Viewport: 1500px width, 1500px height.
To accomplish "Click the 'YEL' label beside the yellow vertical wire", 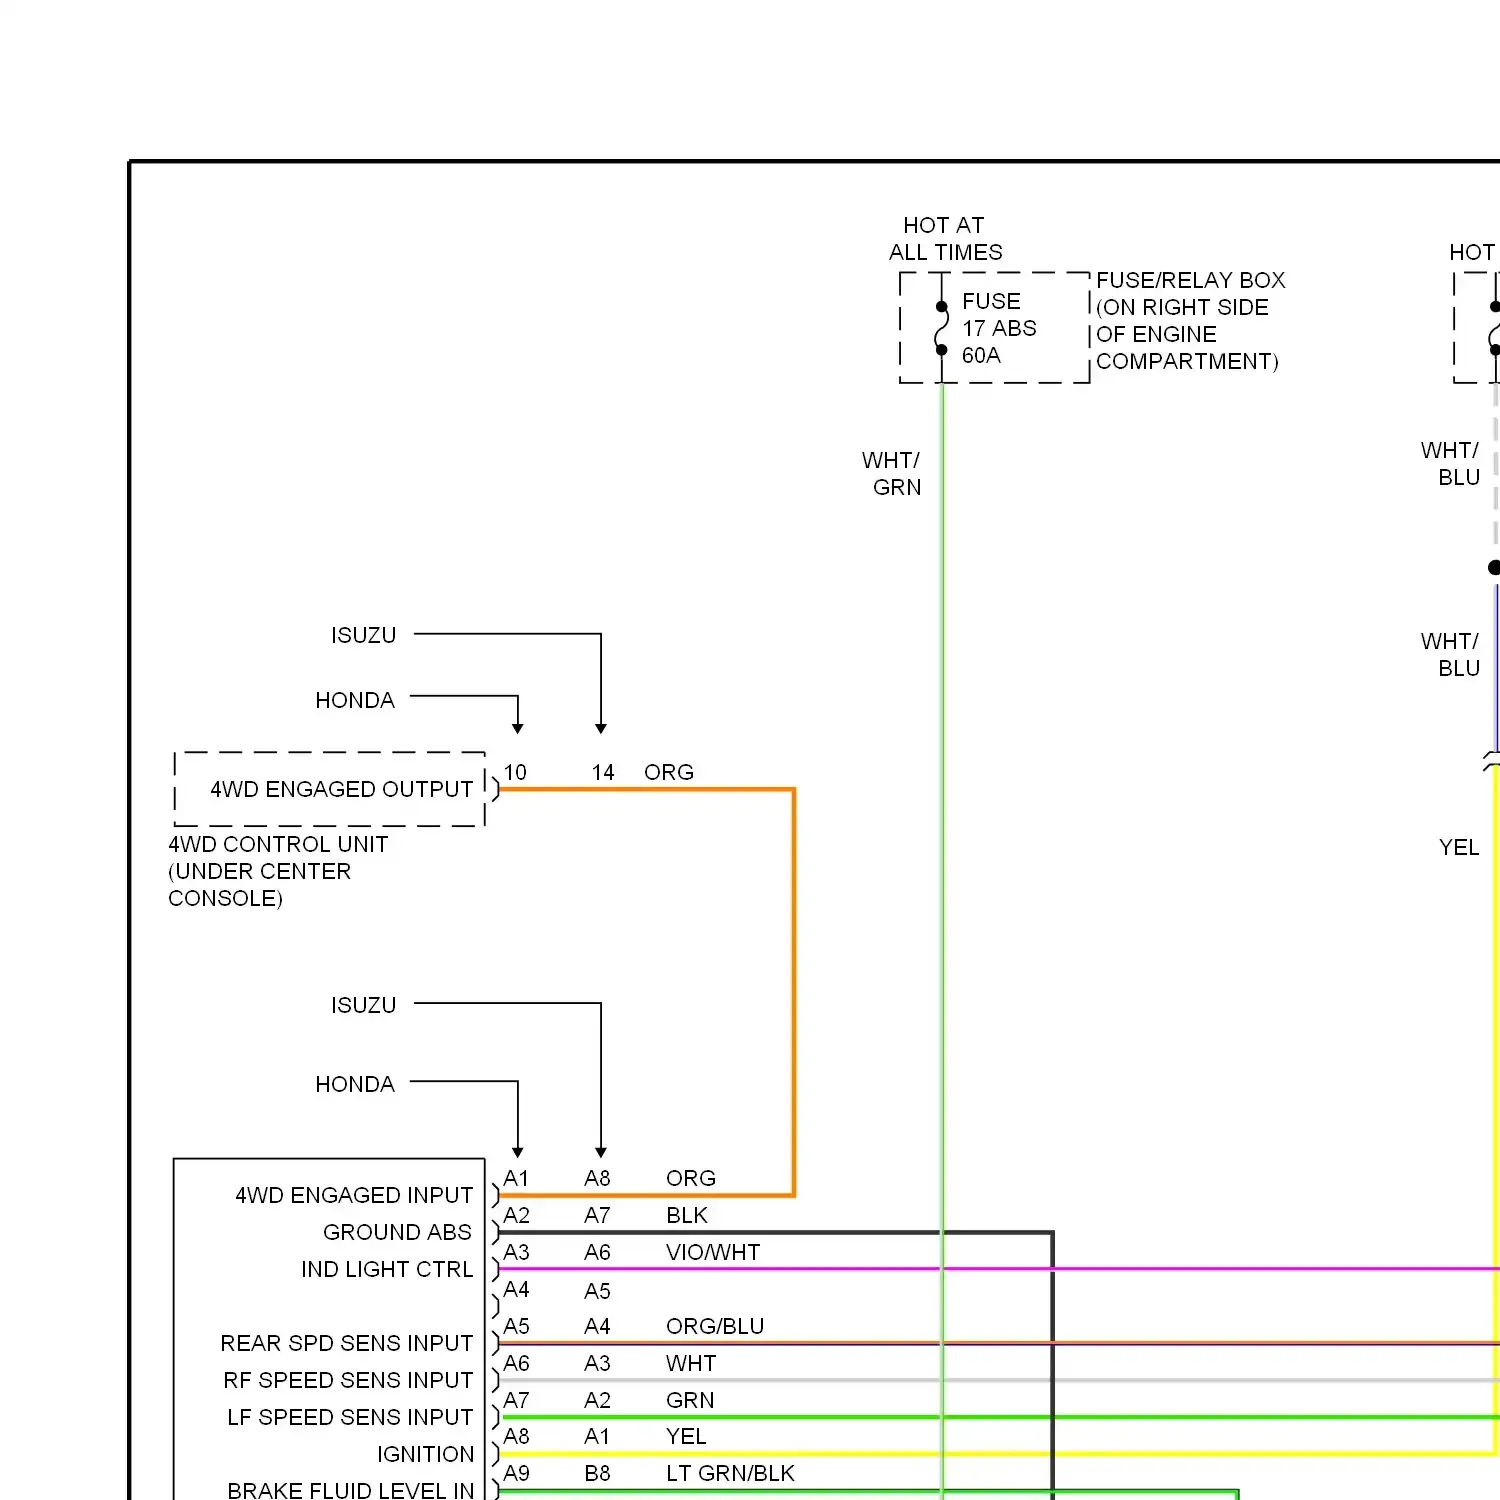I will (x=1459, y=847).
